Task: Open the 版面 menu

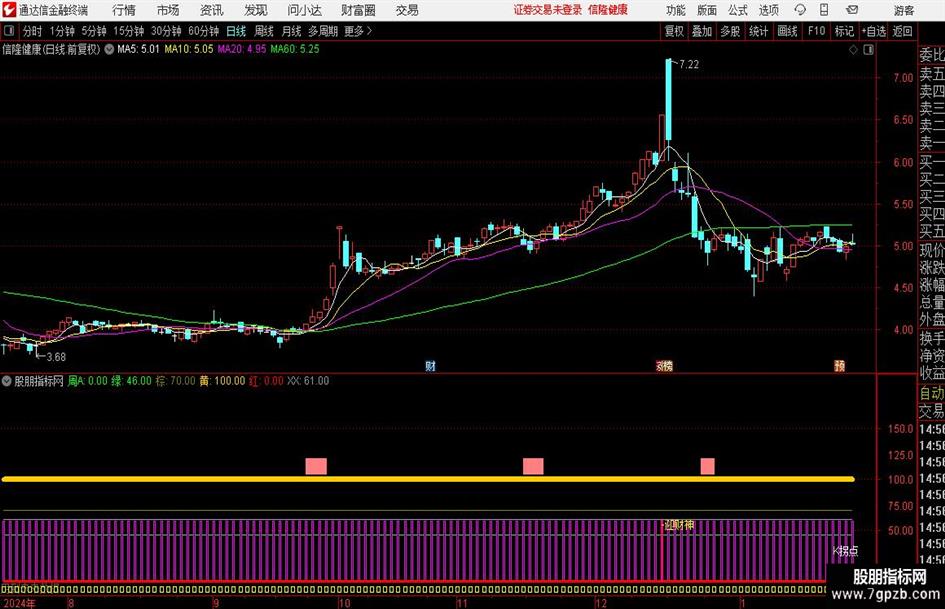Action: [706, 10]
